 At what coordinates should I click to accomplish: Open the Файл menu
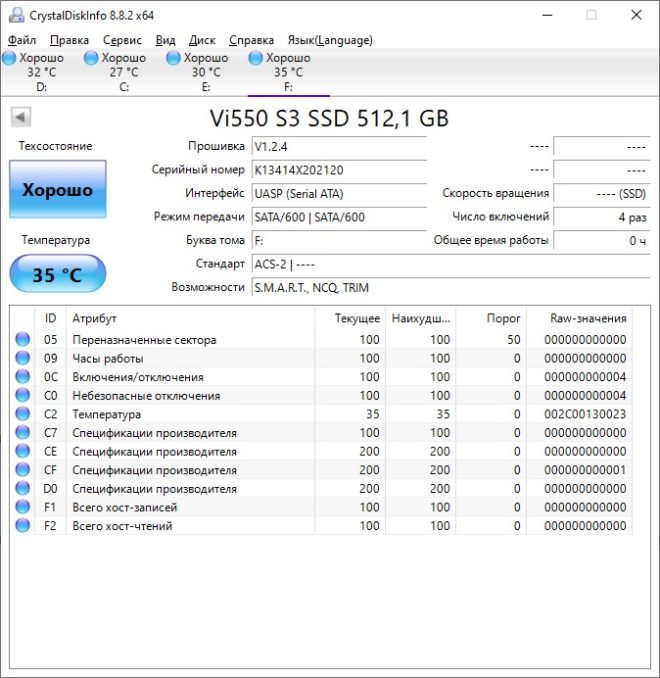point(22,40)
